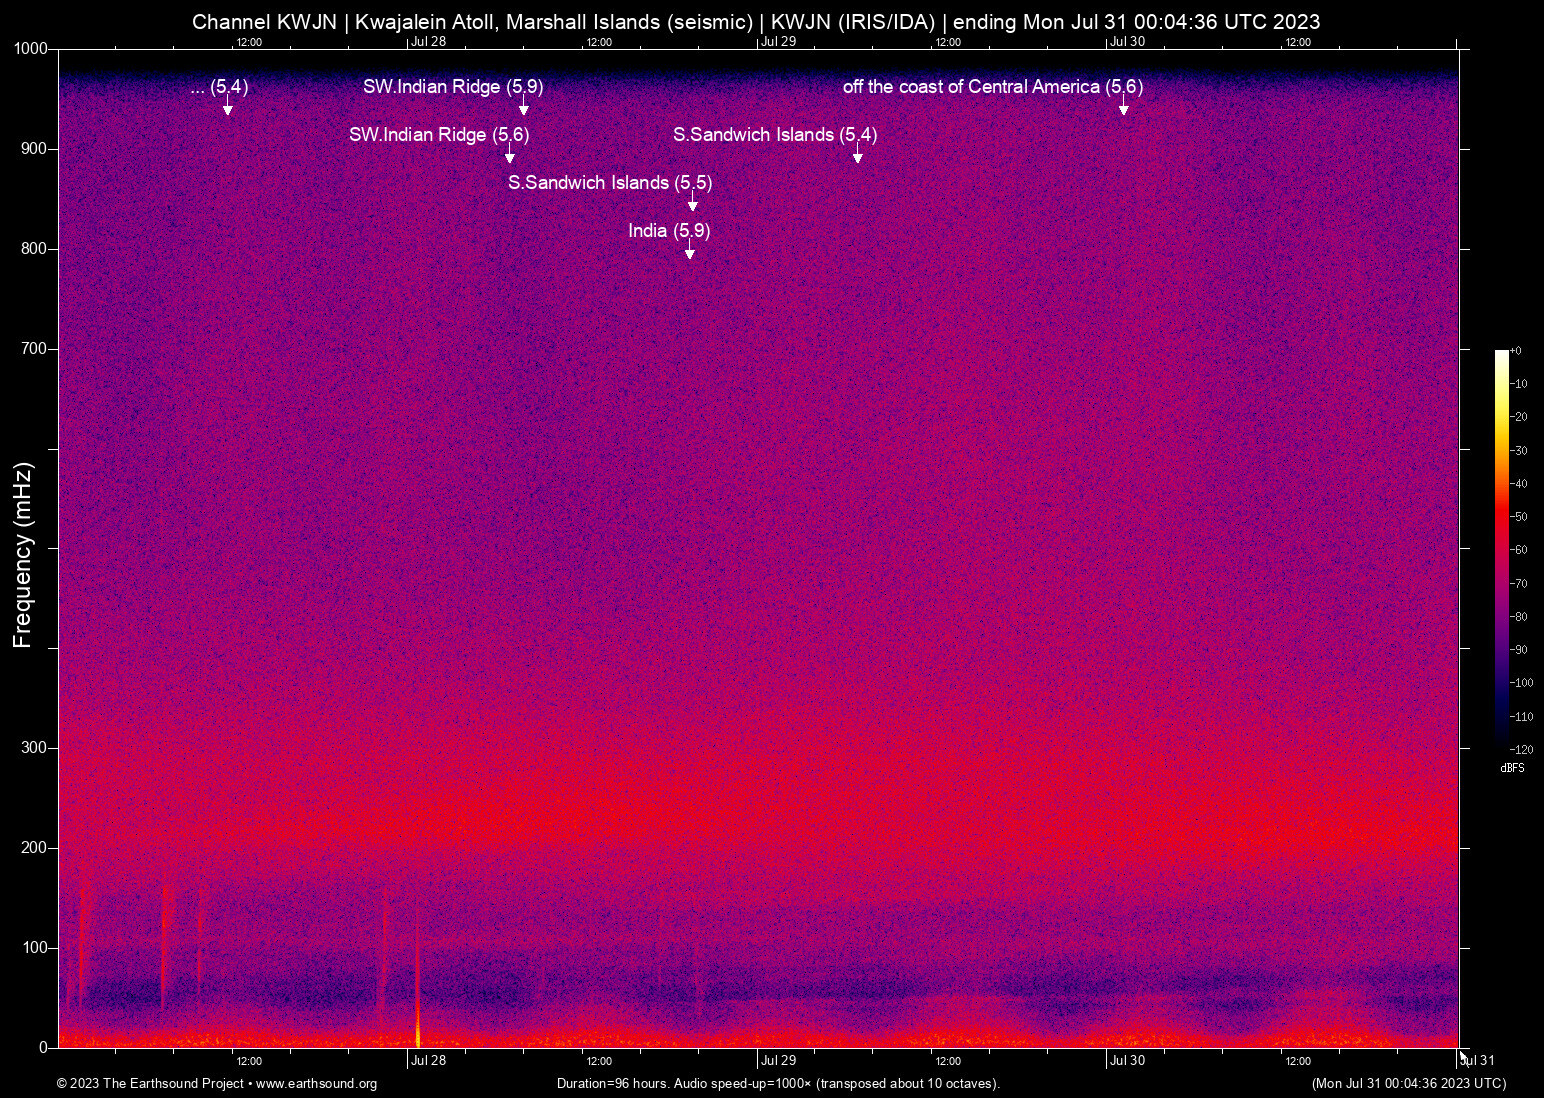Click the arrow below SW.Indian Ridge (5.6)
1544x1098 pixels.
[509, 157]
